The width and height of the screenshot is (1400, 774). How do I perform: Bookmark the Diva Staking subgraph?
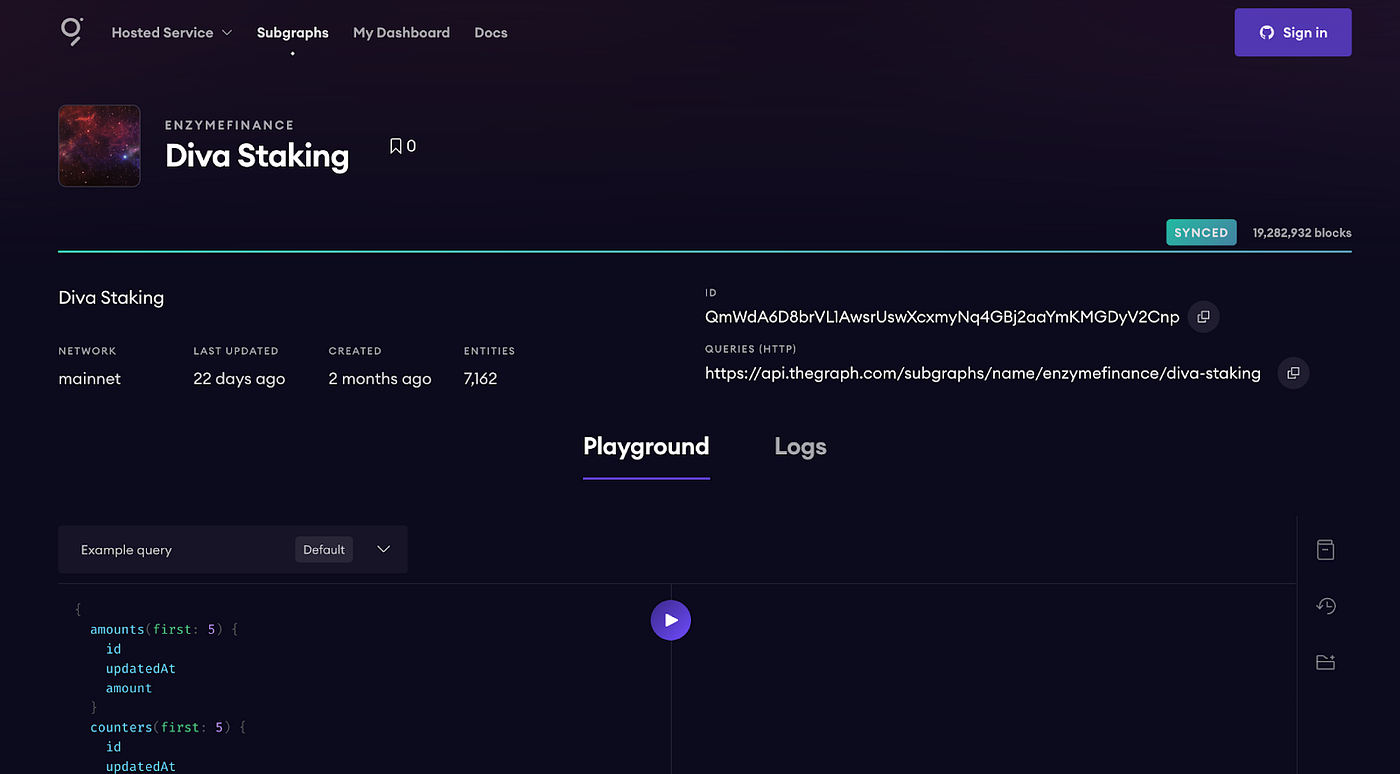396,144
